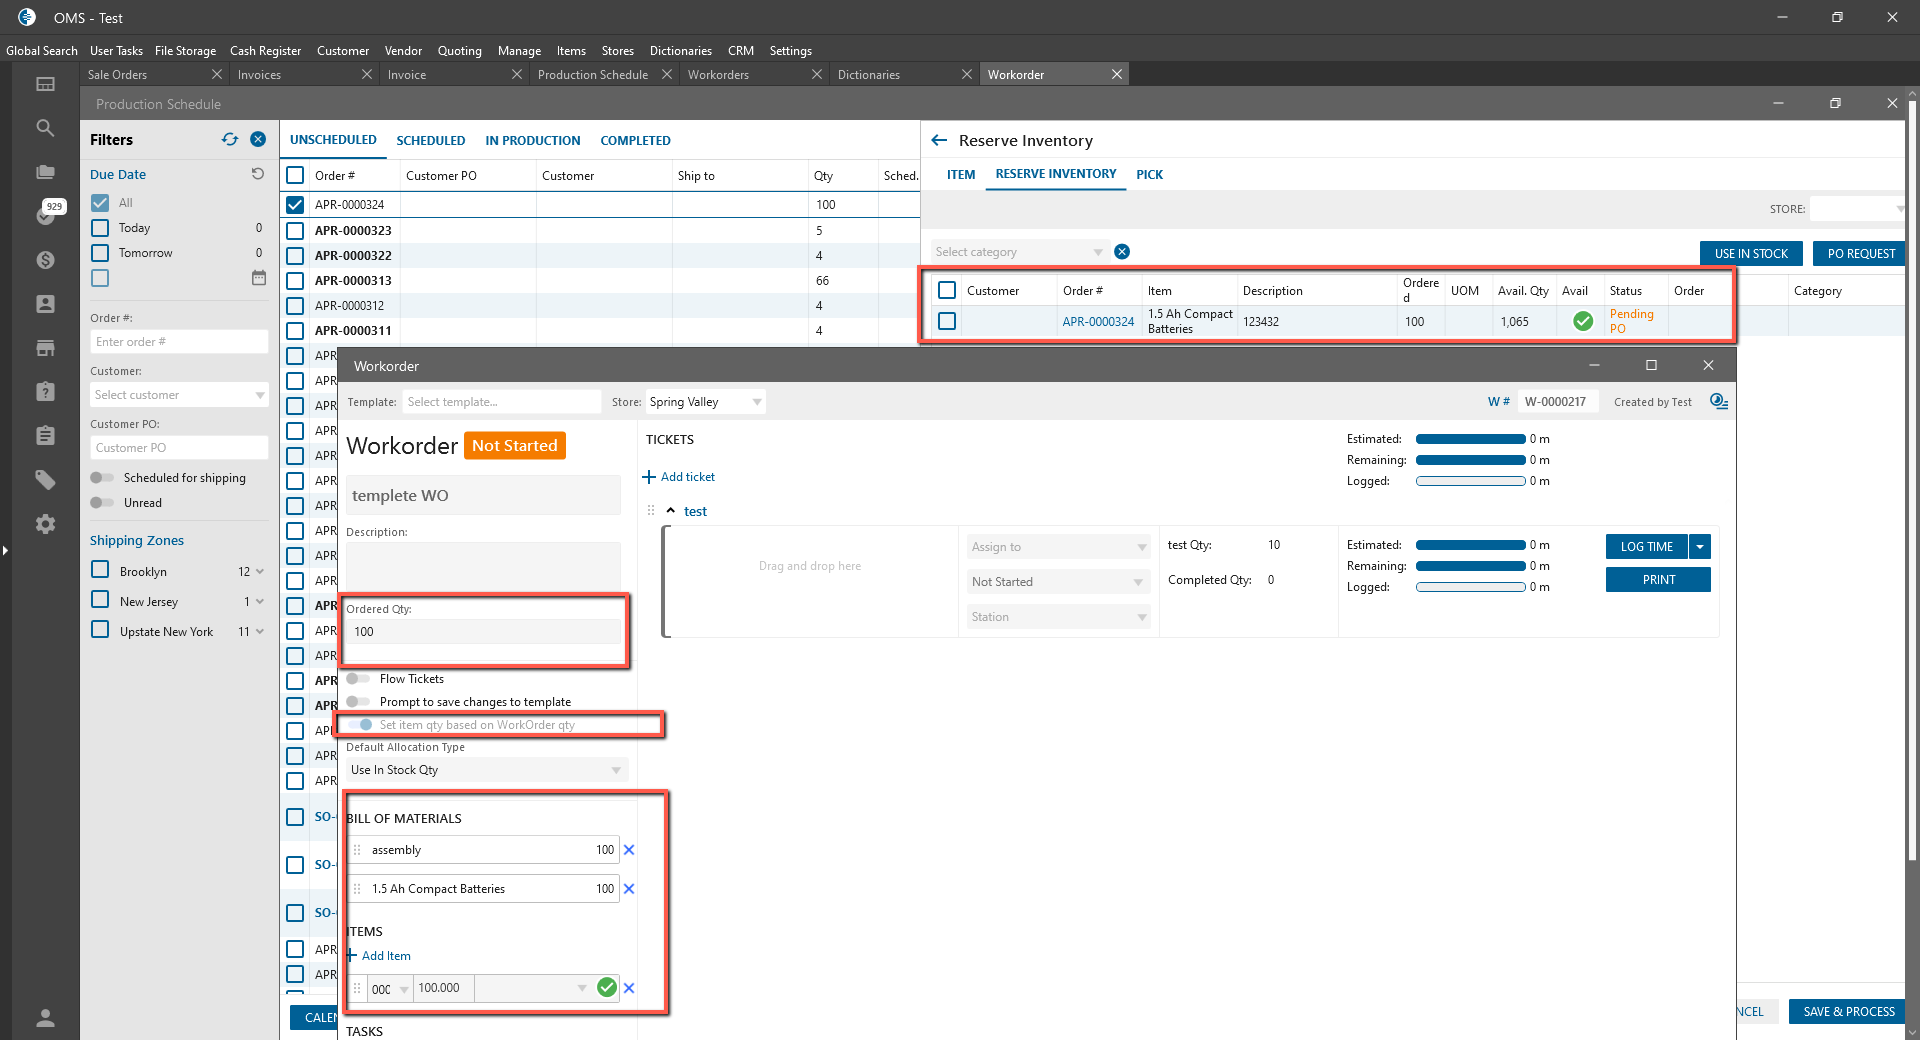1920x1040 pixels.
Task: Check the Tomorrow due date checkbox
Action: pyautogui.click(x=100, y=253)
